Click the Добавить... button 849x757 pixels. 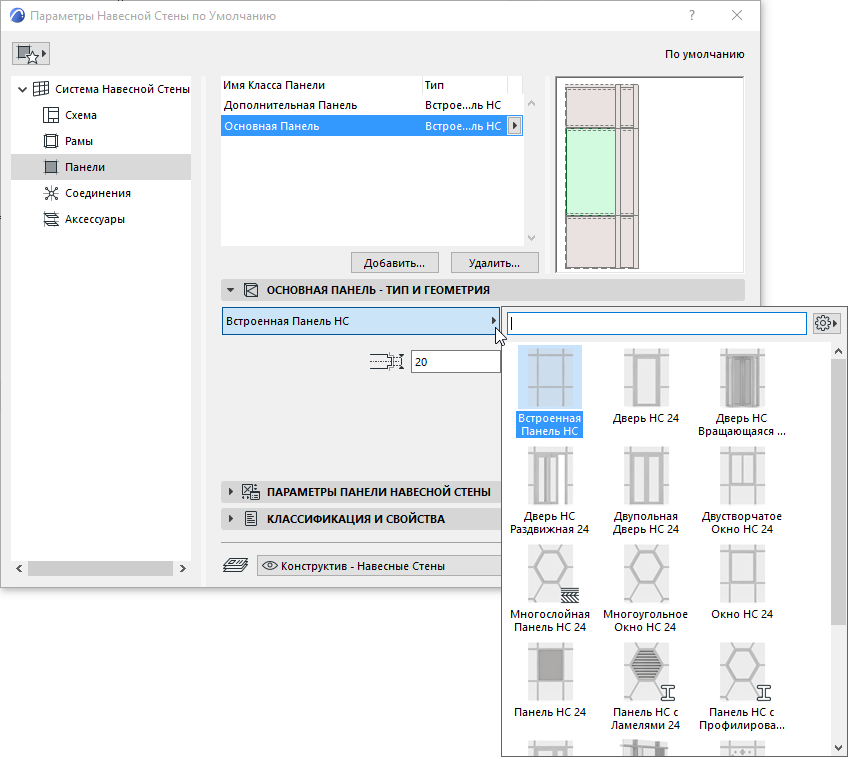(x=394, y=263)
